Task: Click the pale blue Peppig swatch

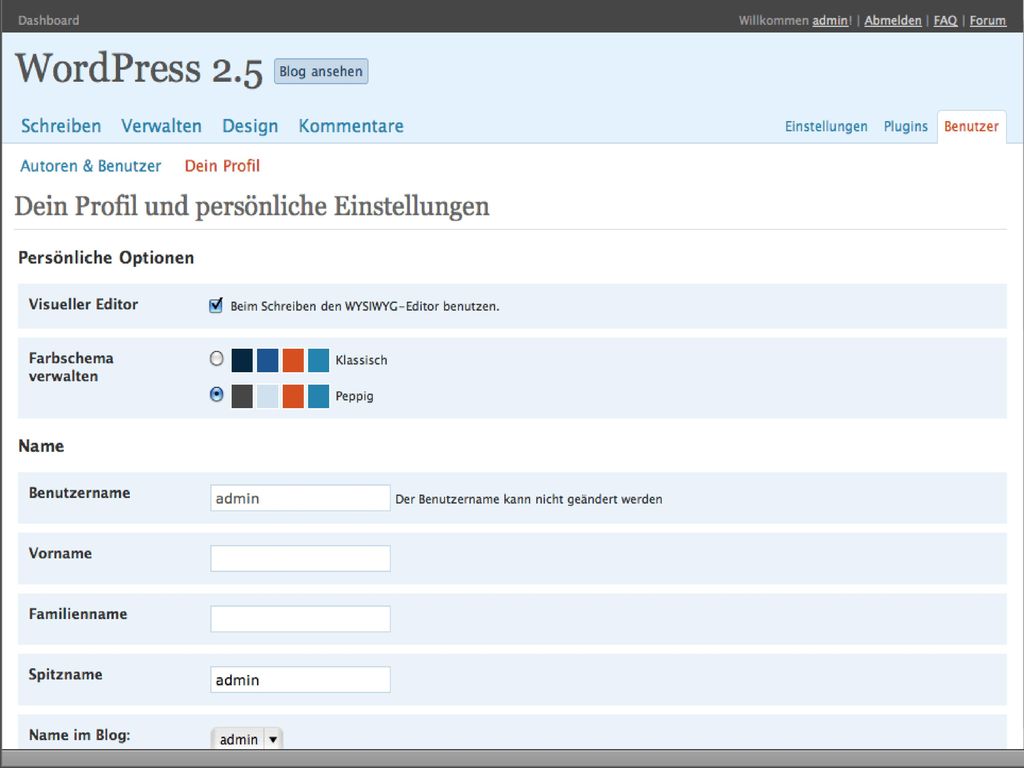Action: (x=267, y=396)
